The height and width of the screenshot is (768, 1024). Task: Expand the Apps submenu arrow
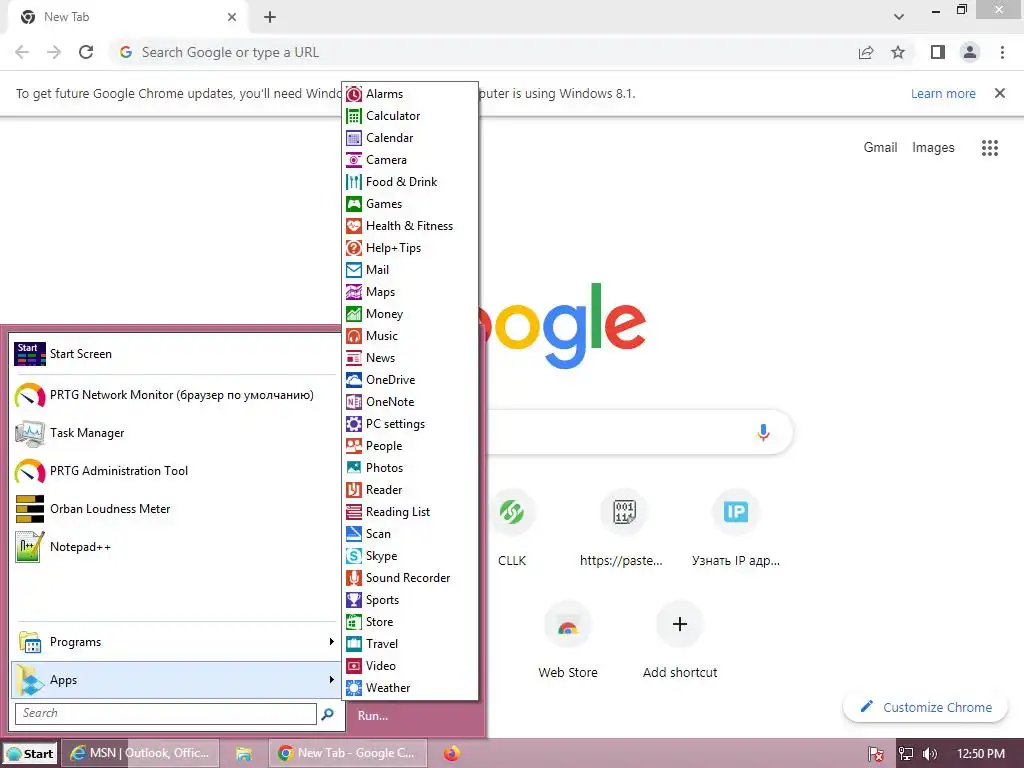tap(332, 680)
